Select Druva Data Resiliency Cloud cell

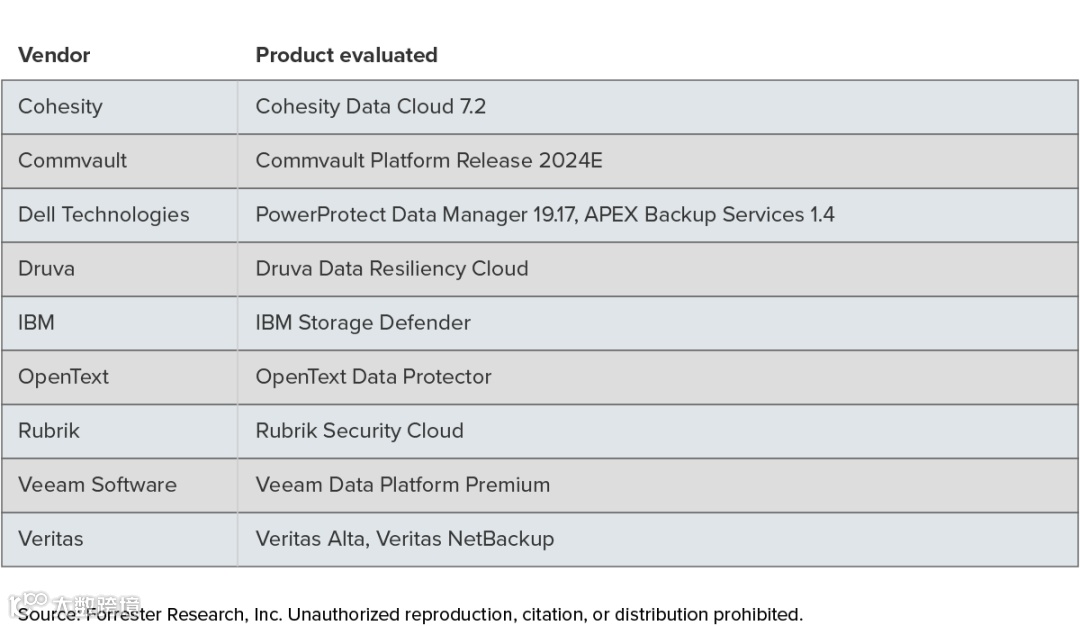392,269
